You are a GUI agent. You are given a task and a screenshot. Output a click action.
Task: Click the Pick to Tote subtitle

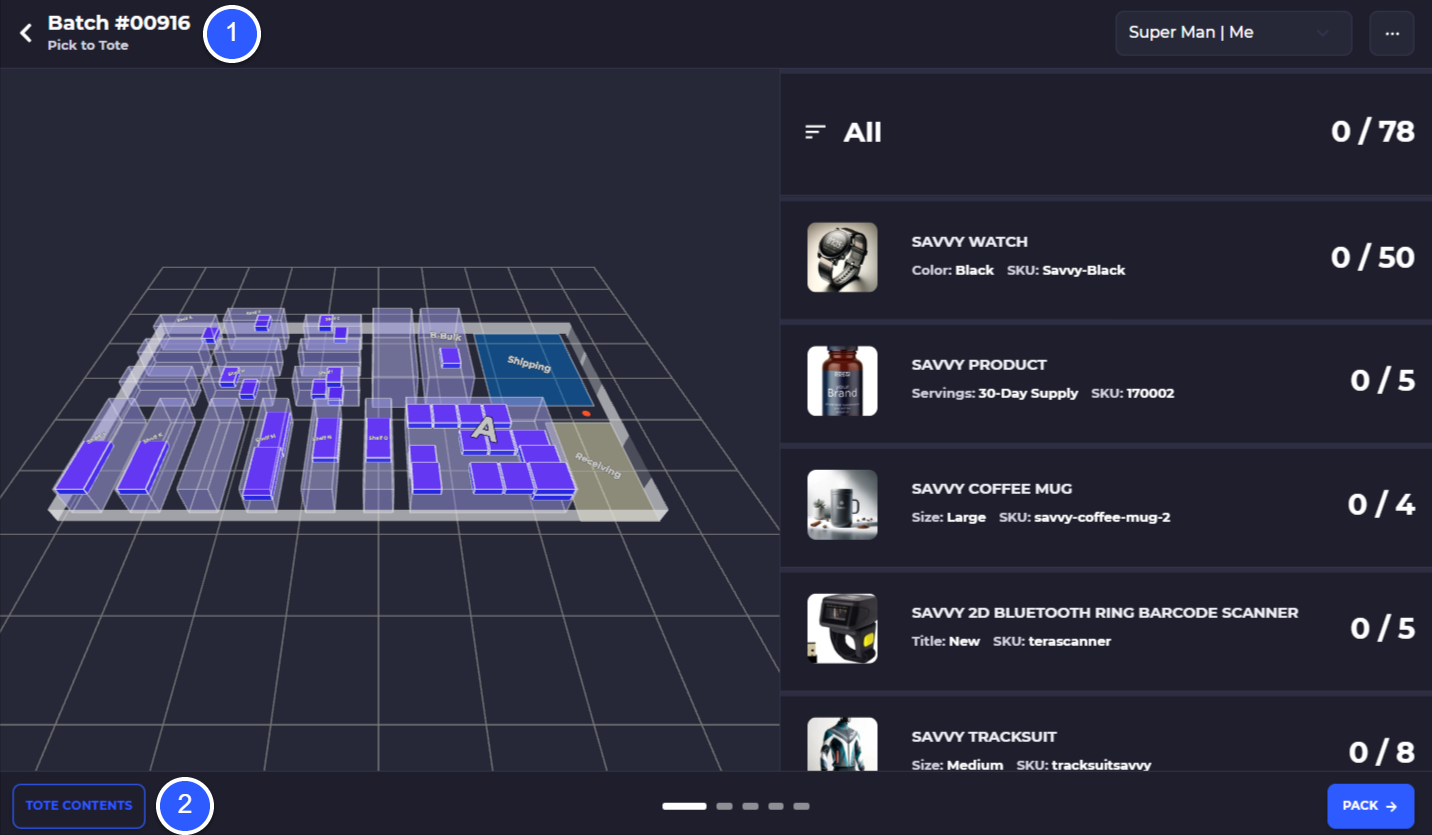point(88,46)
